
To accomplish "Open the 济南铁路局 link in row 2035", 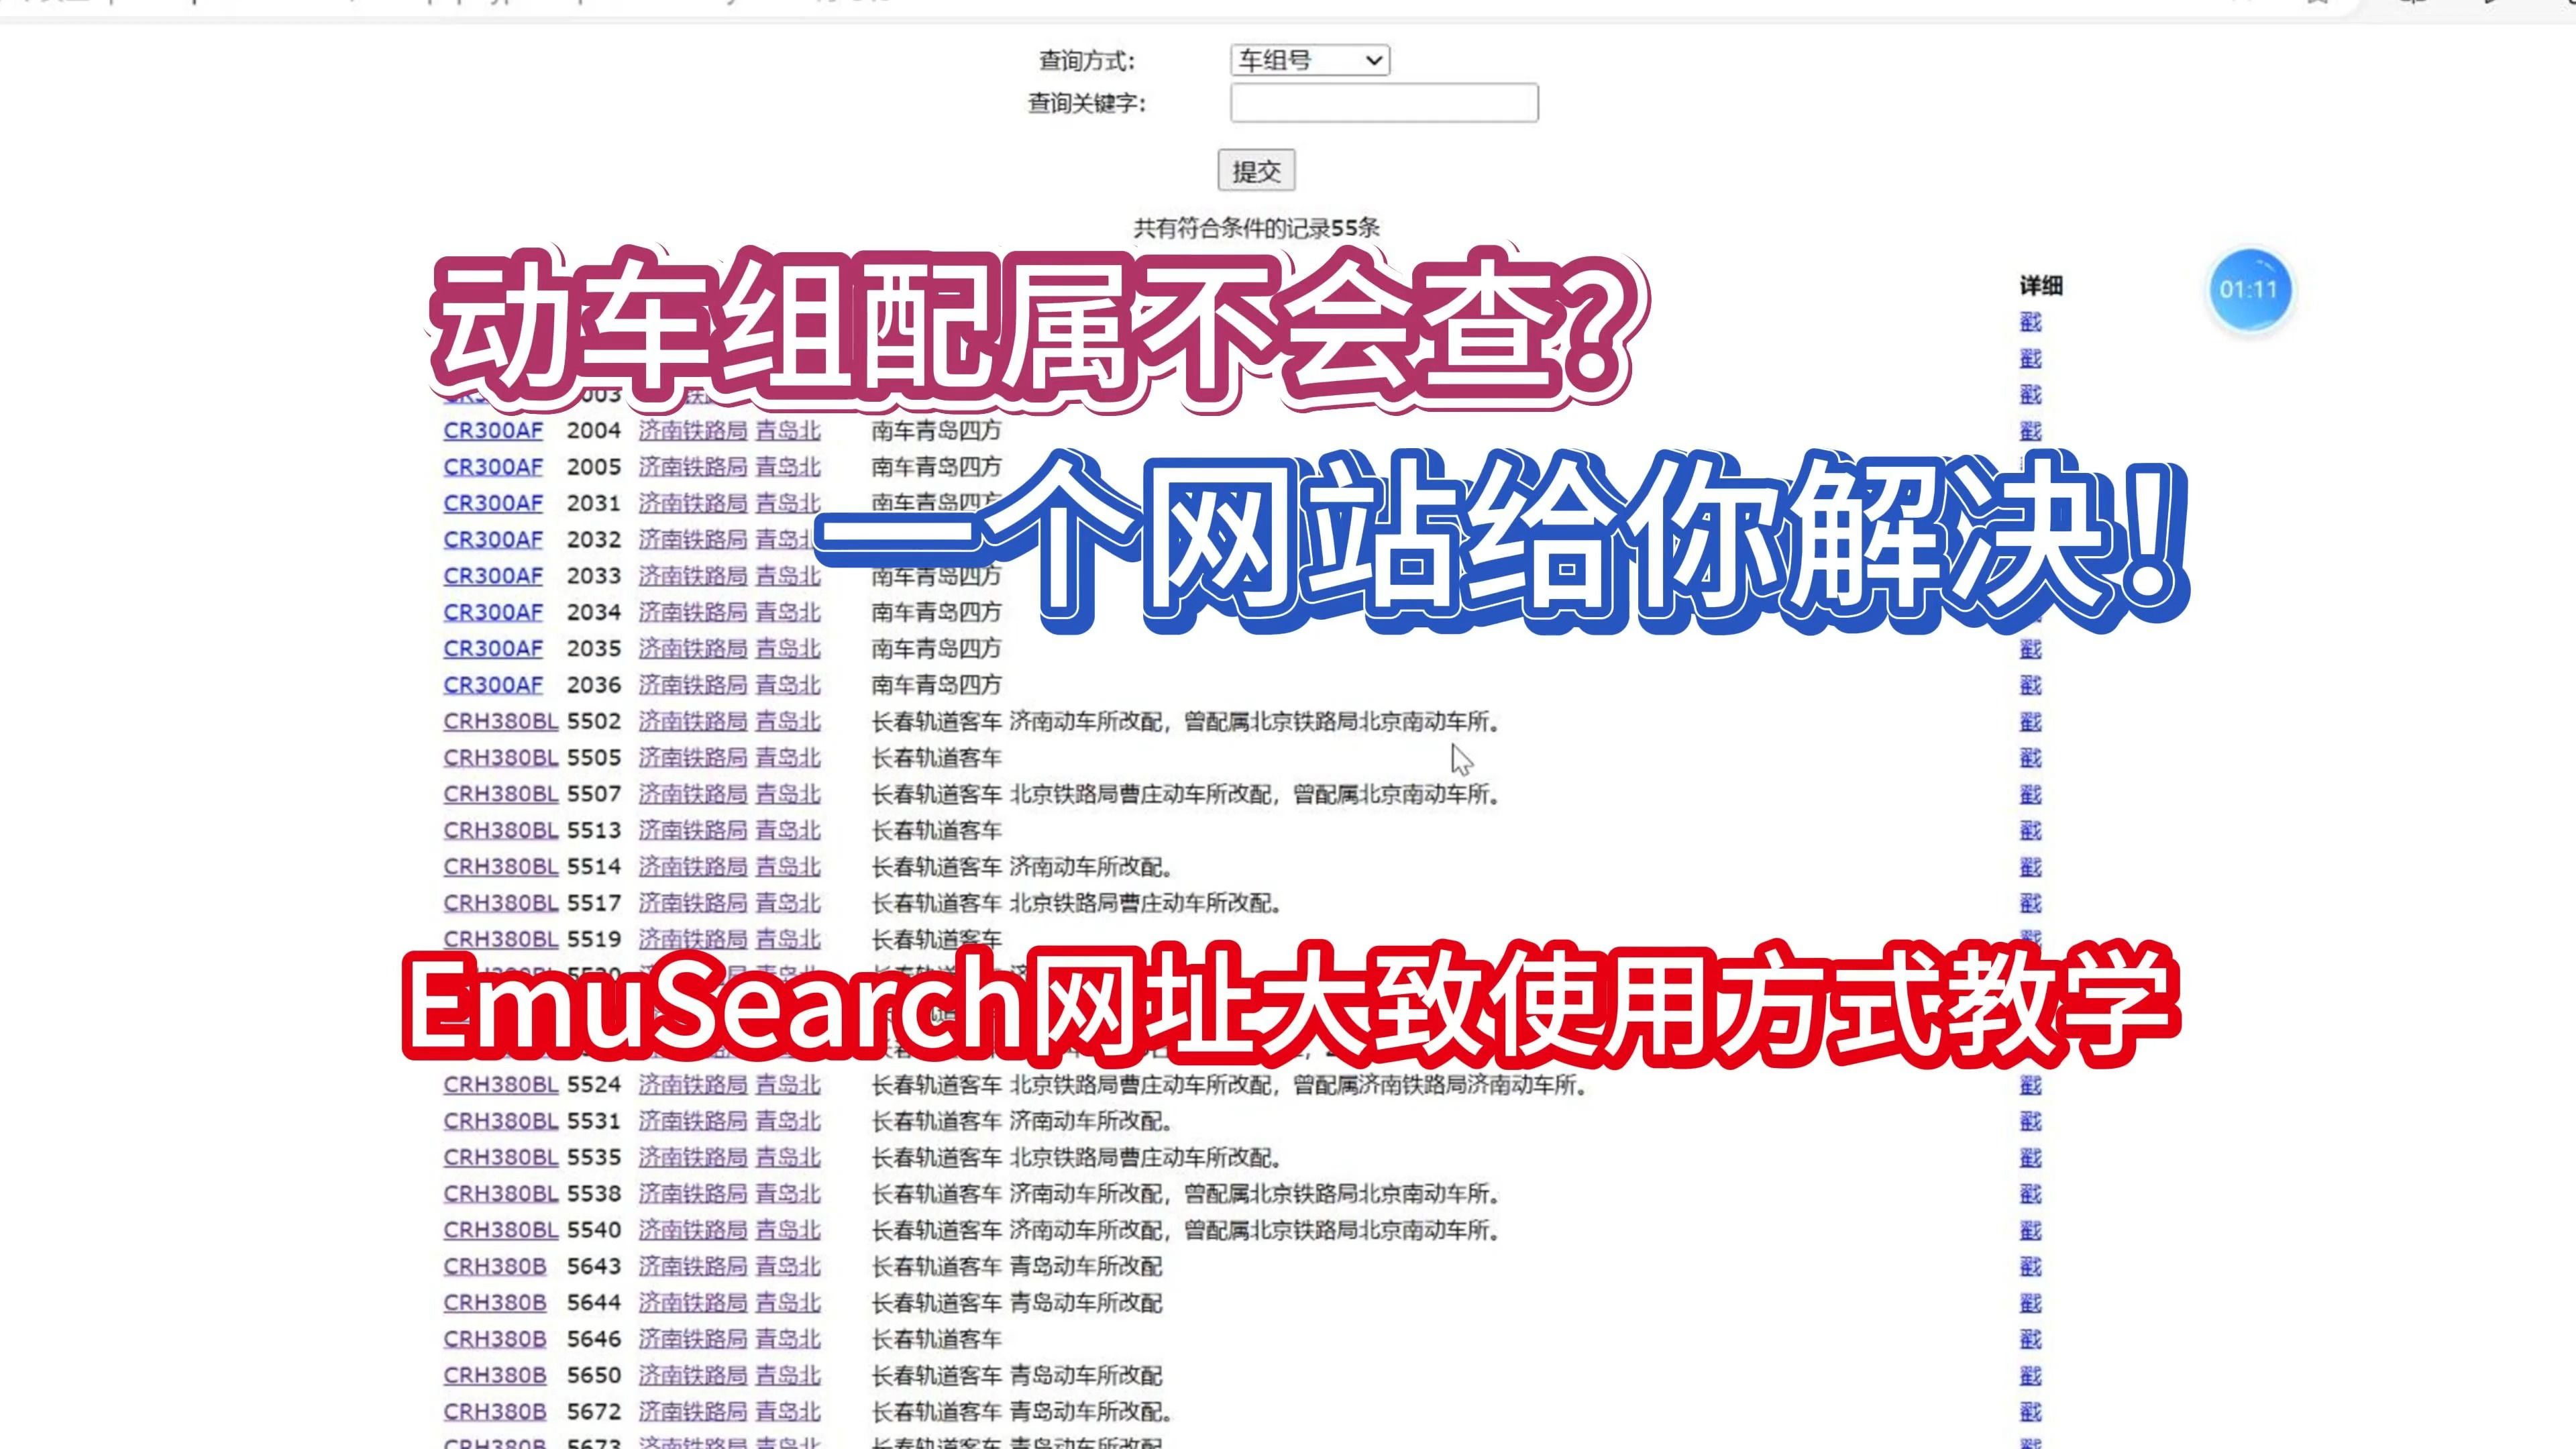I will [x=692, y=649].
